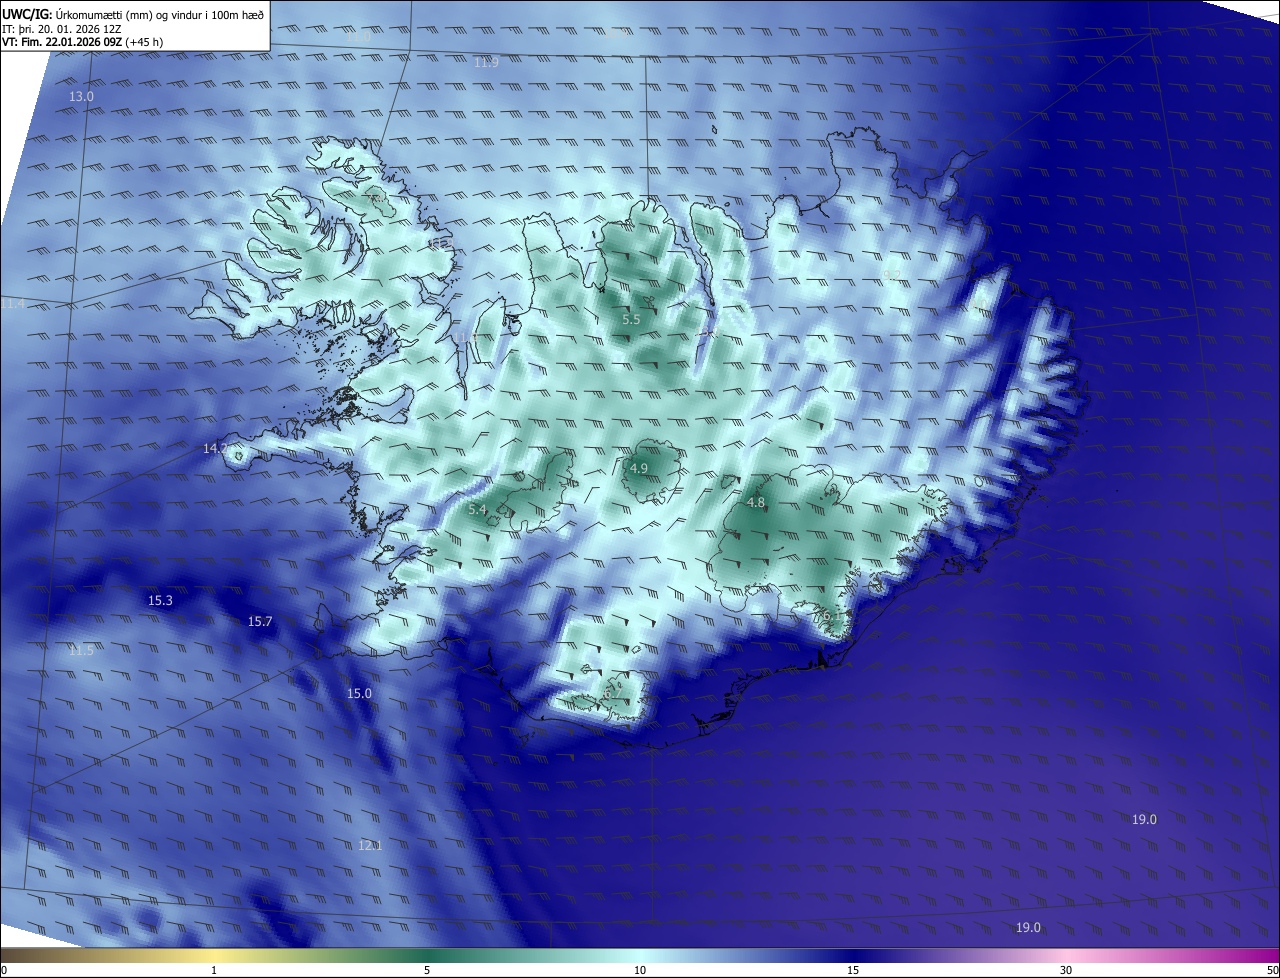Image resolution: width=1280 pixels, height=978 pixels.
Task: Click the valid time 'VT: Fim. 22.01.2026 09Z (+45 h)'
Action: click(x=83, y=42)
